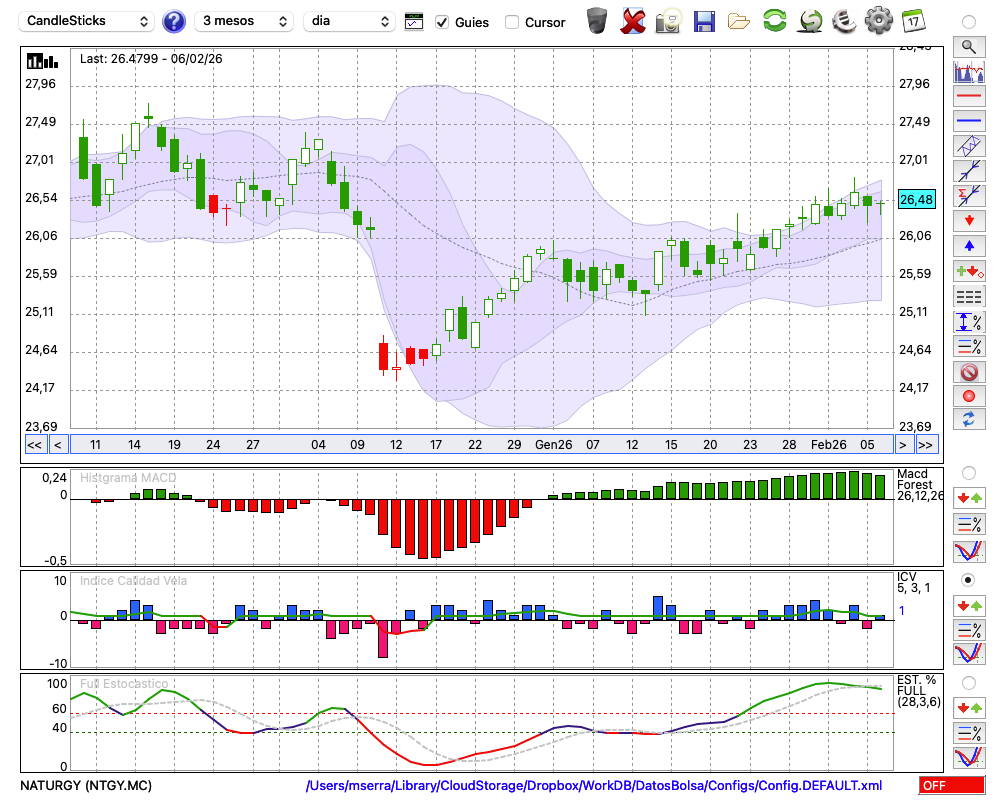The image size is (1000, 800).
Task: Click the Estocastico panel oscillator curves icon
Action: (969, 757)
